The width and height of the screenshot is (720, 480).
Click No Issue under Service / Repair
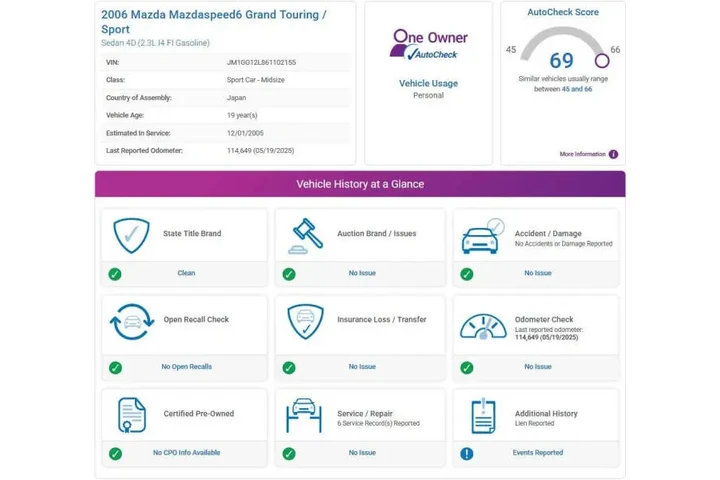(362, 452)
